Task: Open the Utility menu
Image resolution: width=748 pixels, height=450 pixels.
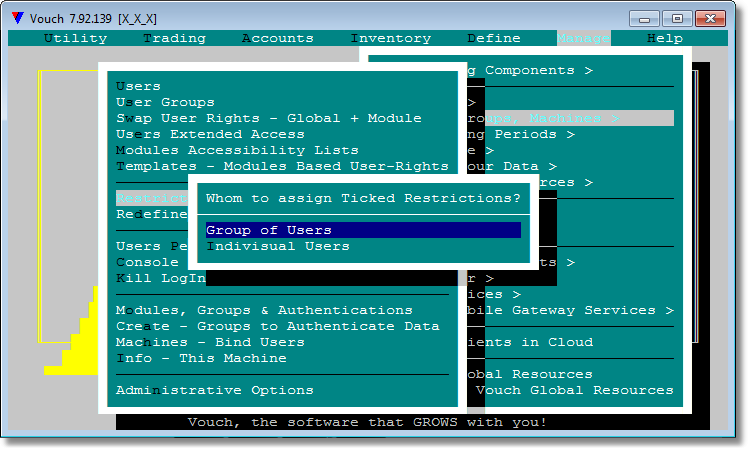Action: pyautogui.click(x=75, y=38)
